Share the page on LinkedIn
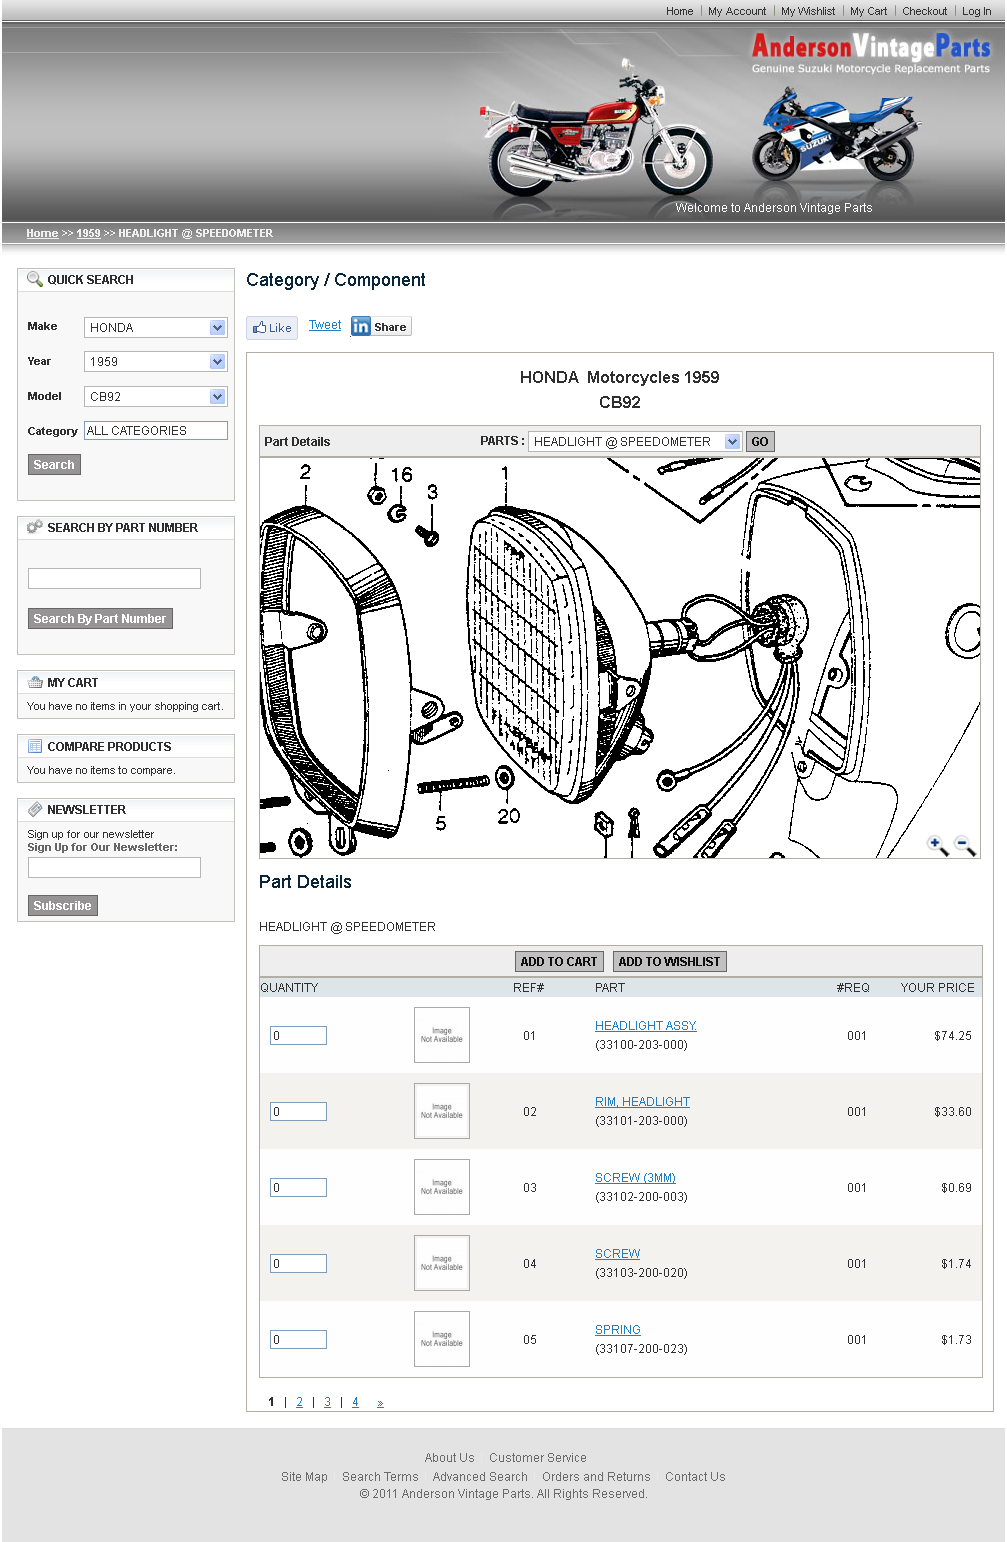1007x1542 pixels. click(x=381, y=327)
